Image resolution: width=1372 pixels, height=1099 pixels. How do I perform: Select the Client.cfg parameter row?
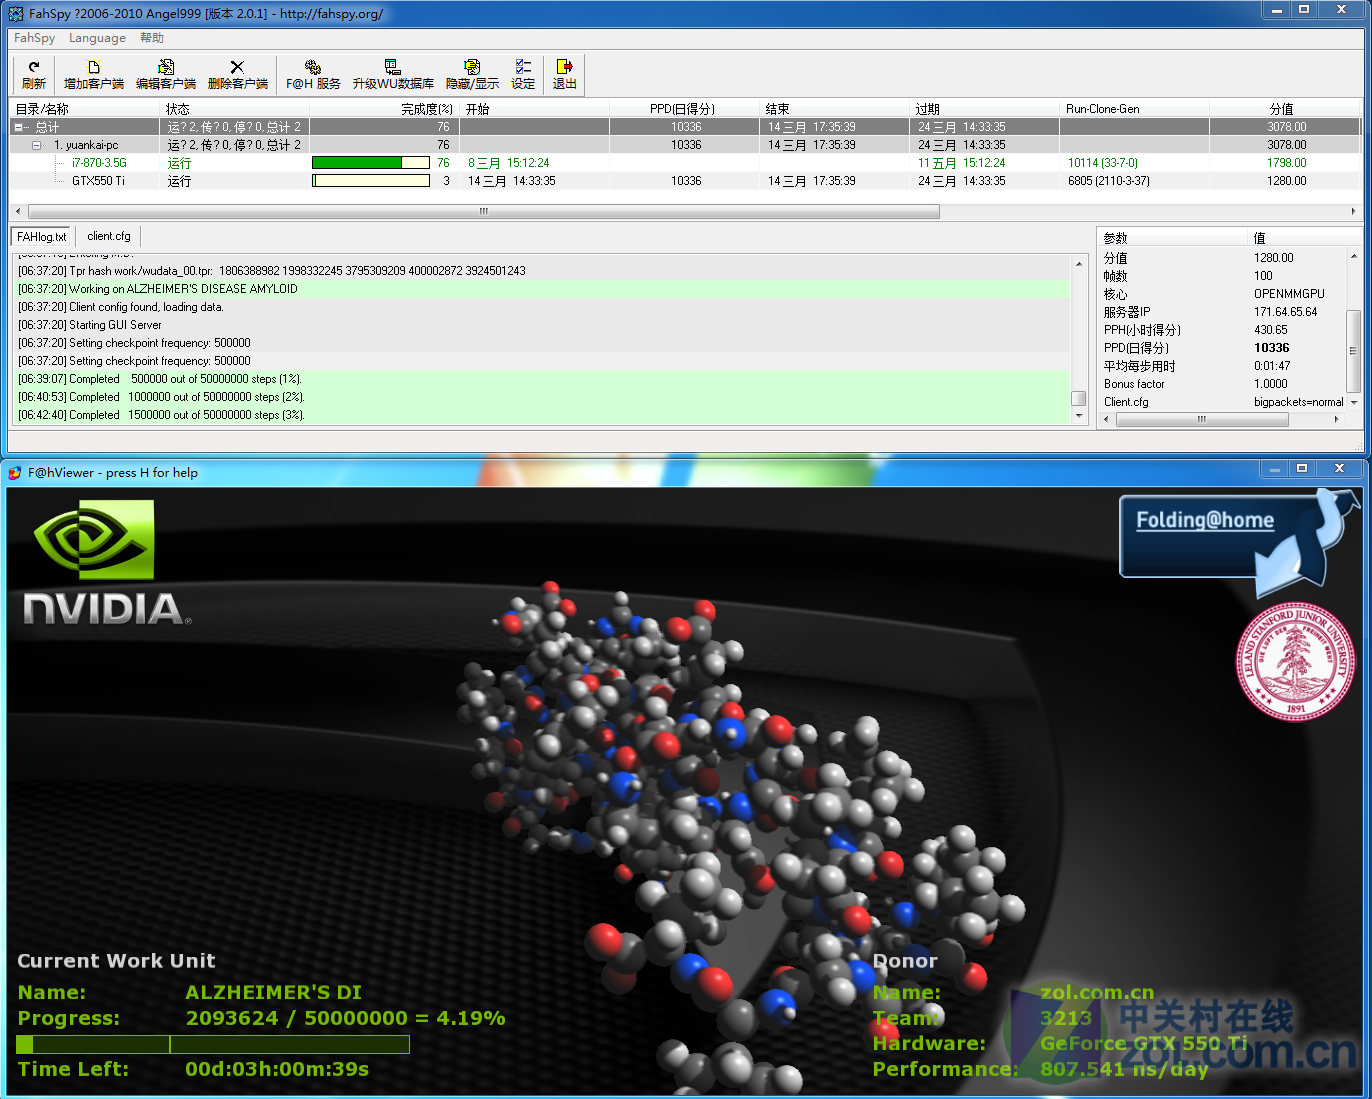(x=1222, y=402)
